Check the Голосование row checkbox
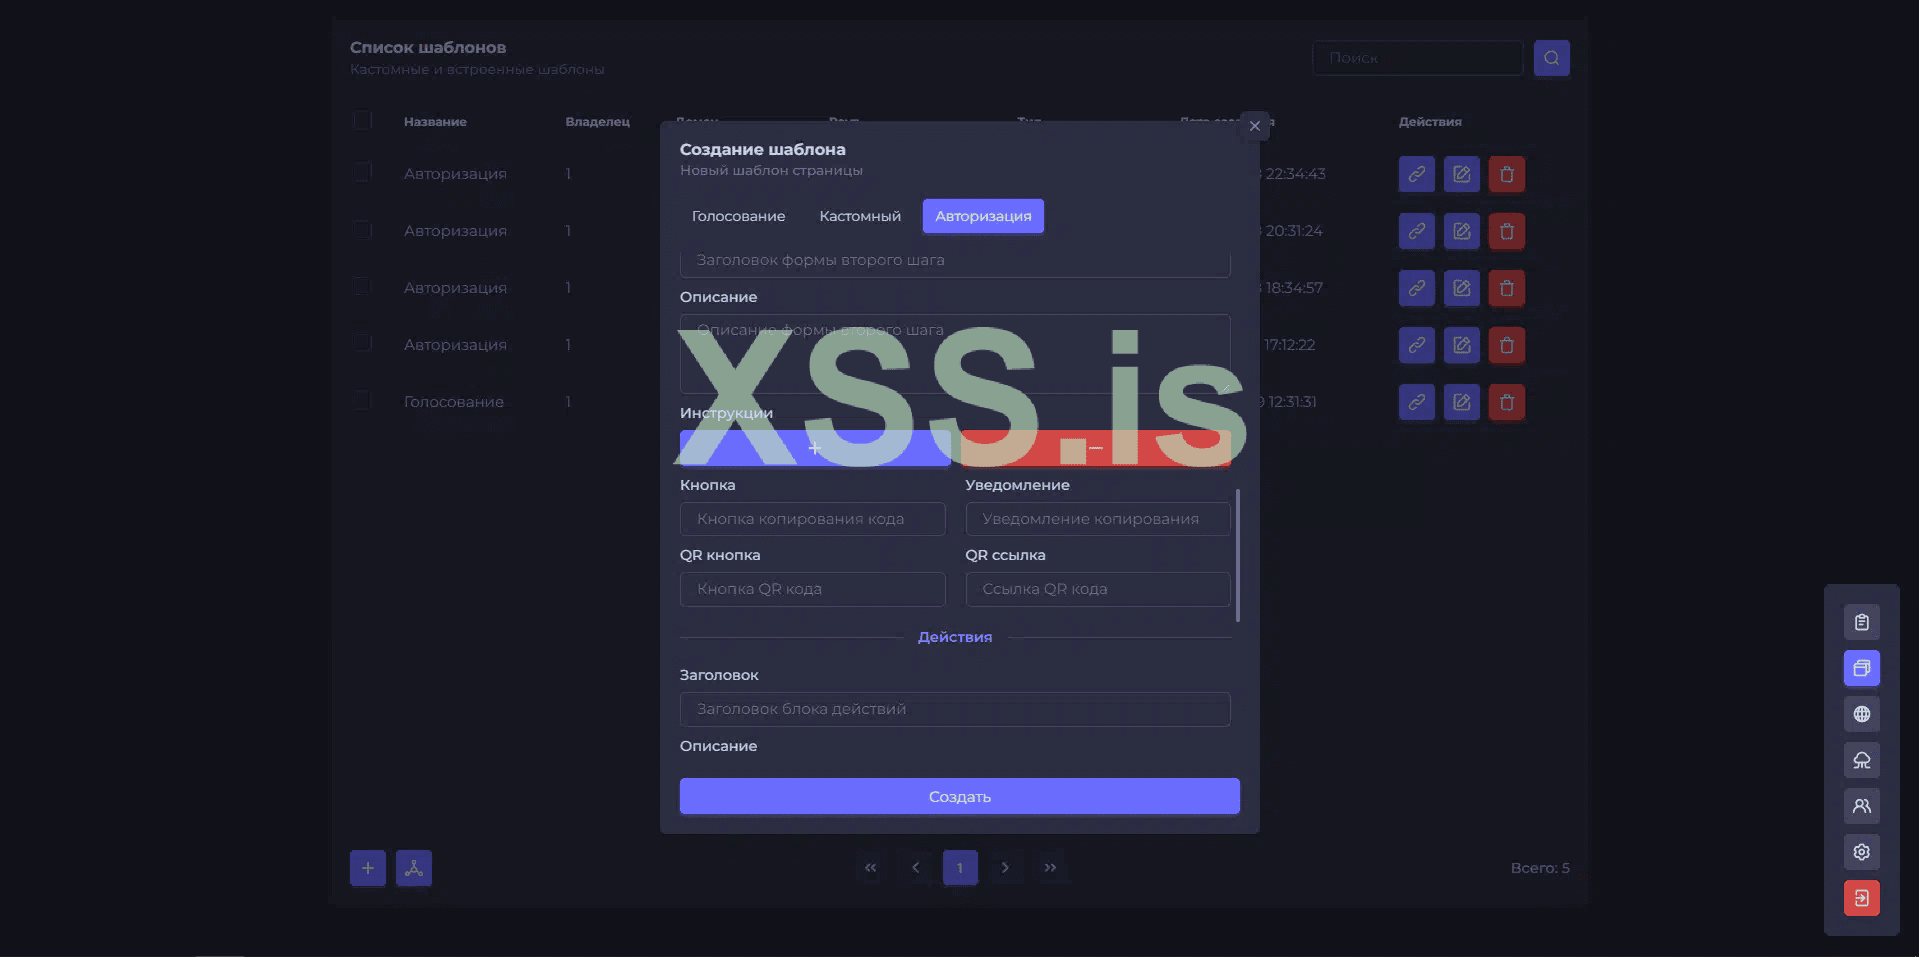The image size is (1919, 957). 362,400
